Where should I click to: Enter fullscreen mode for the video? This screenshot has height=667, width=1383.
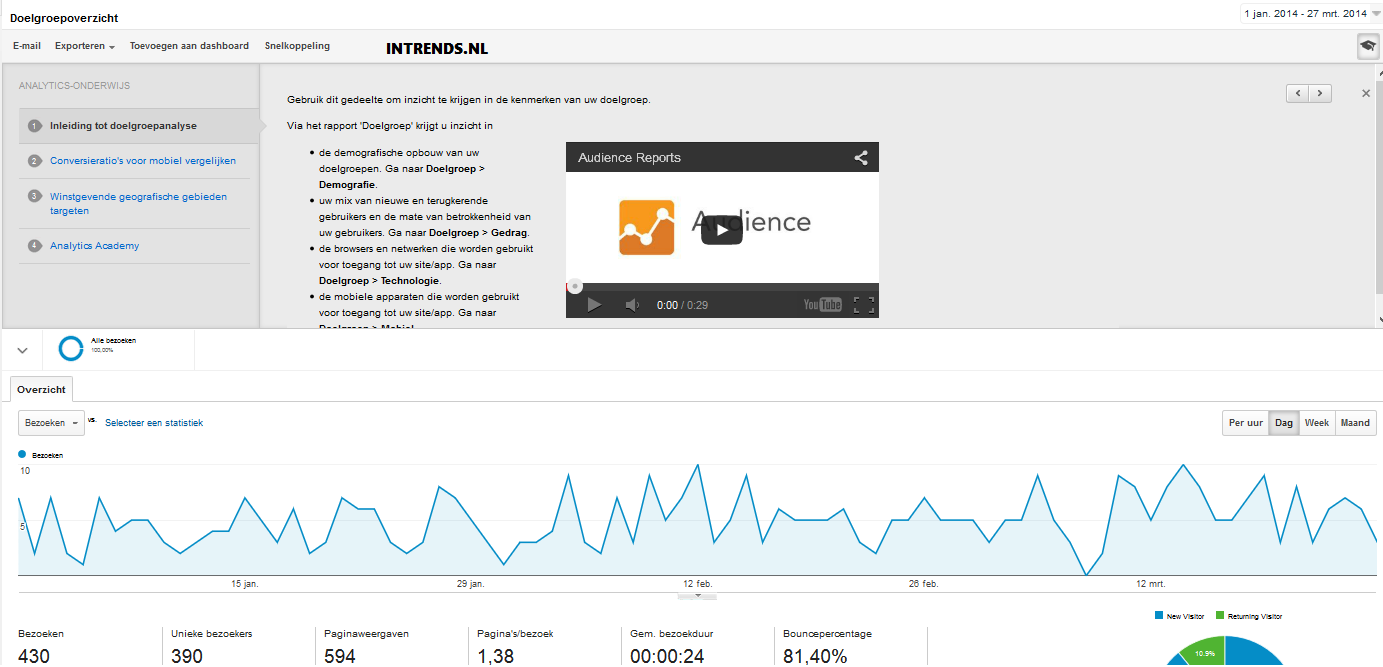point(864,305)
